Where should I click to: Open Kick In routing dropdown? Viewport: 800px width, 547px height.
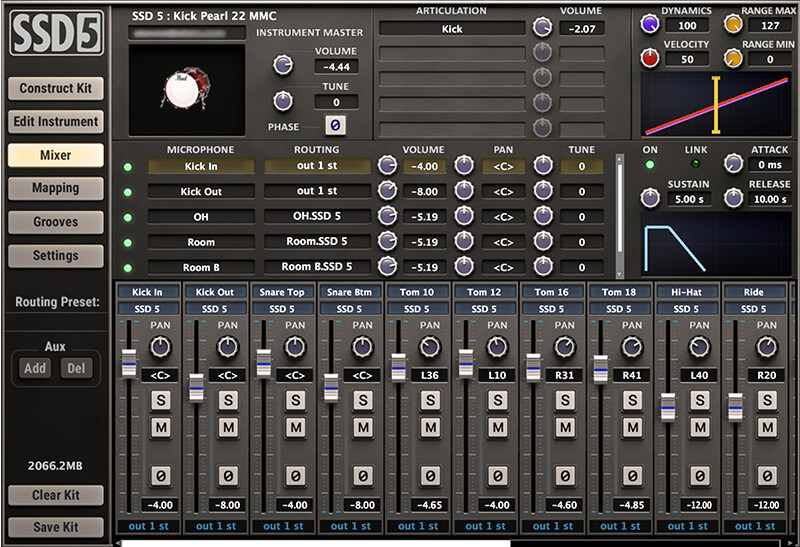click(317, 166)
